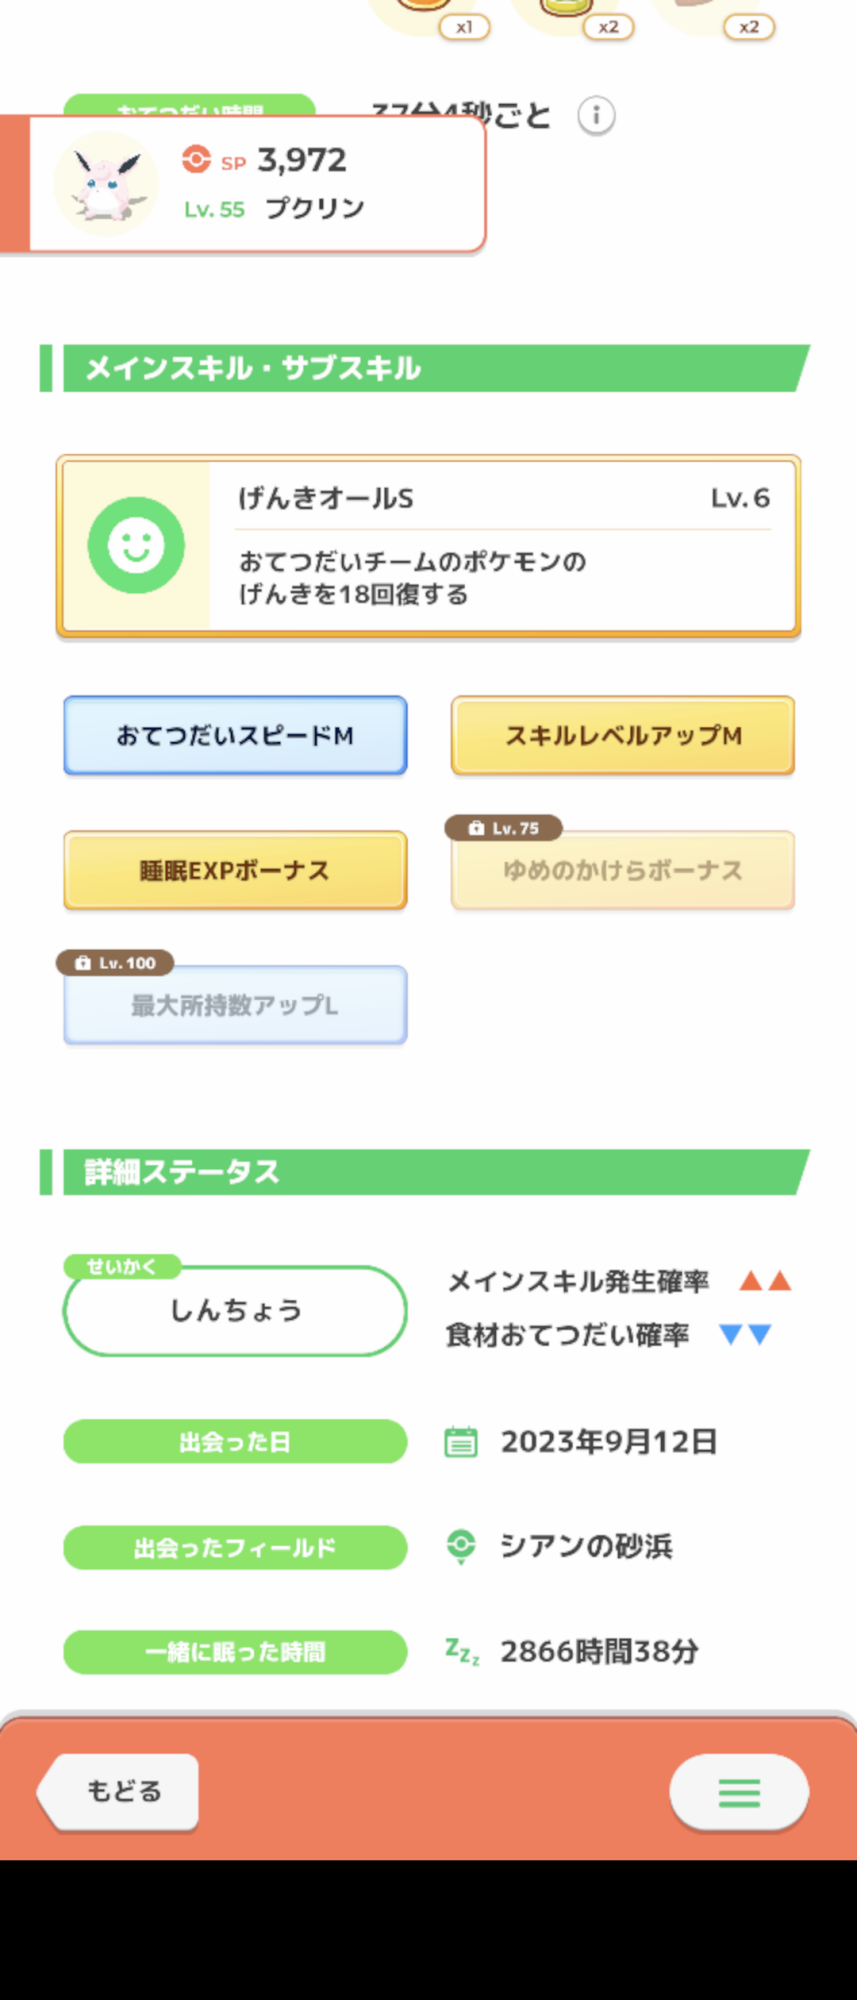Tap the calendar icon by 2023年9月12日
The width and height of the screenshot is (857, 2000).
coord(461,1442)
